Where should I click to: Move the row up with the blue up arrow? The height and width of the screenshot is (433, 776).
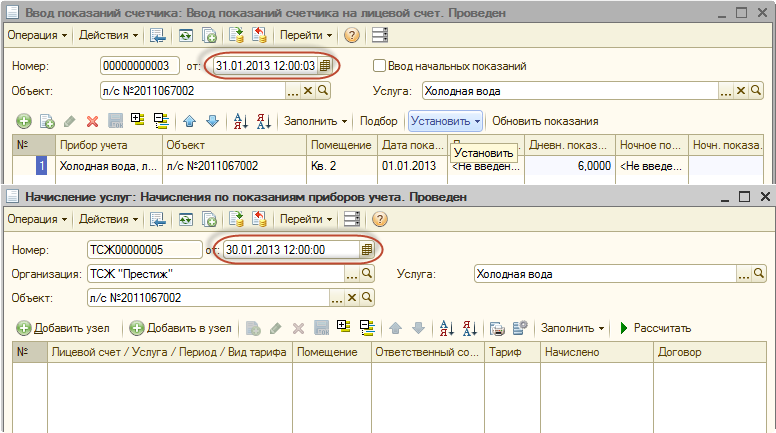tap(190, 121)
